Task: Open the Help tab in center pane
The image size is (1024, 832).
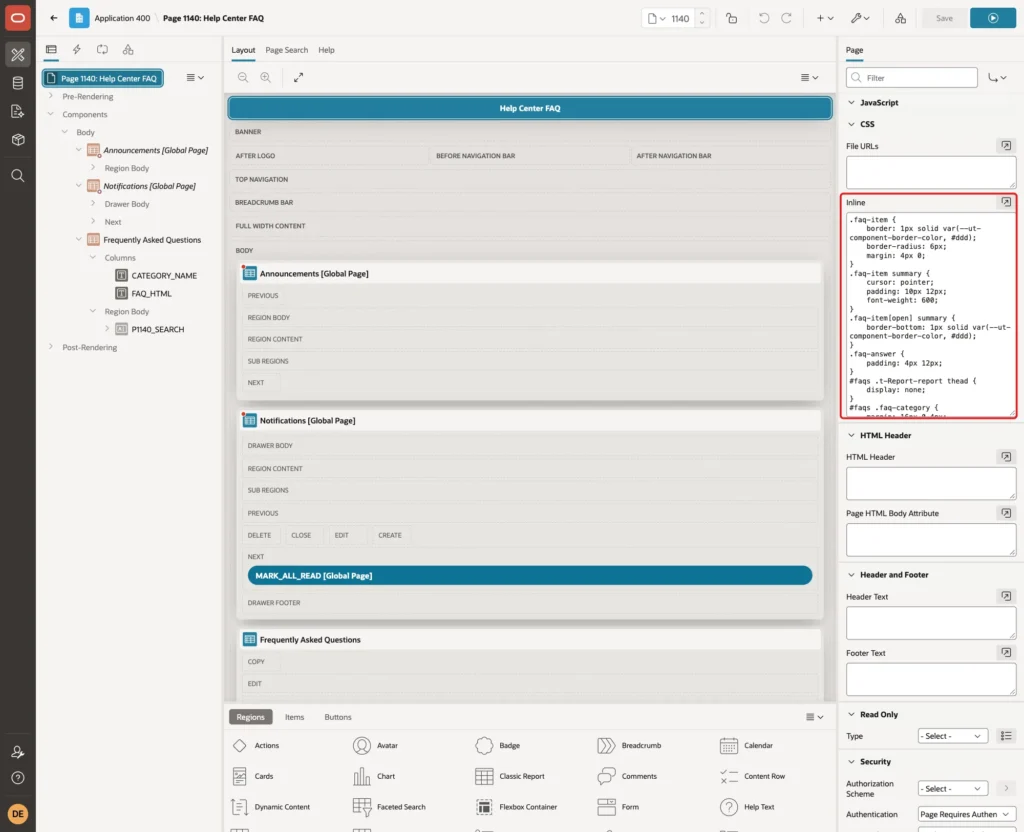Action: click(326, 50)
